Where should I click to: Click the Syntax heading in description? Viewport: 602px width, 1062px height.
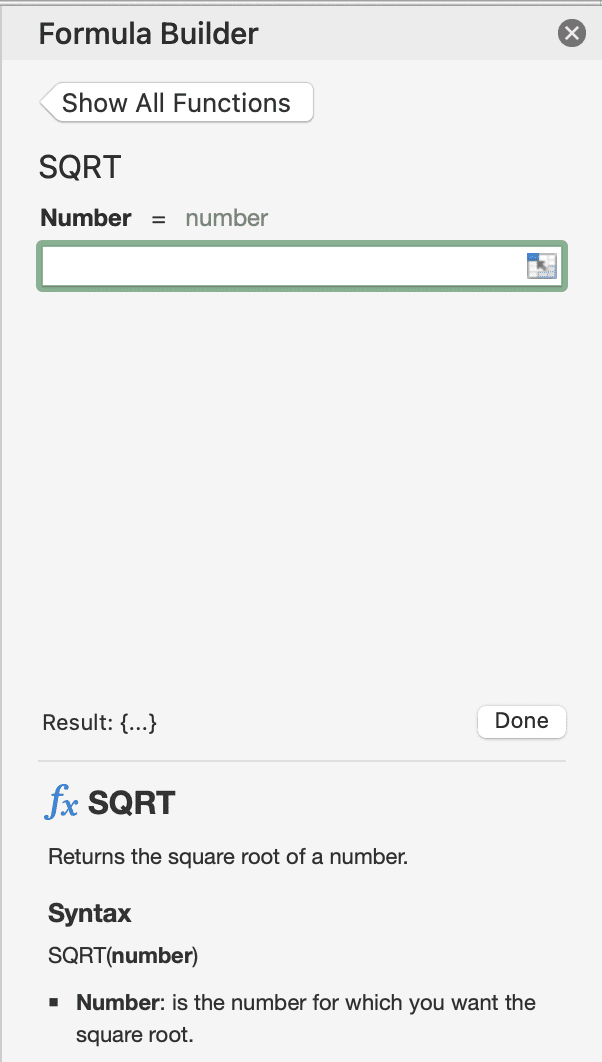pos(88,913)
